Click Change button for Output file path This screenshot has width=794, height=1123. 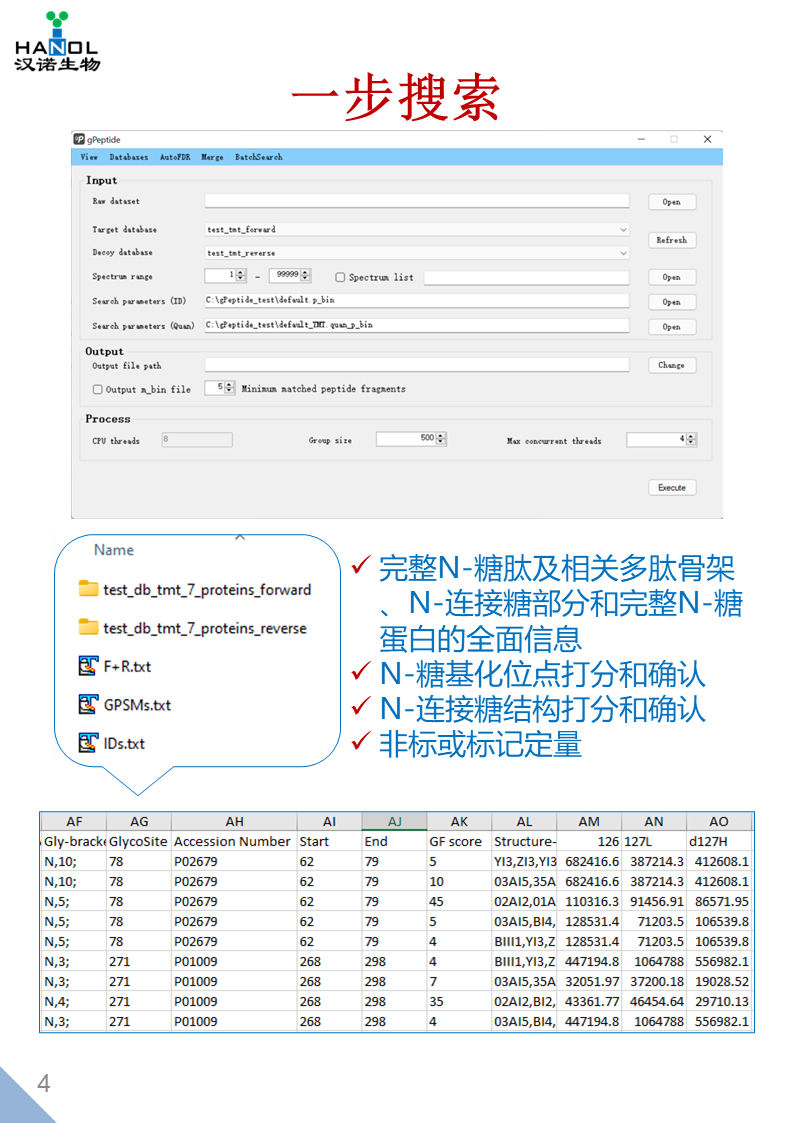point(672,365)
